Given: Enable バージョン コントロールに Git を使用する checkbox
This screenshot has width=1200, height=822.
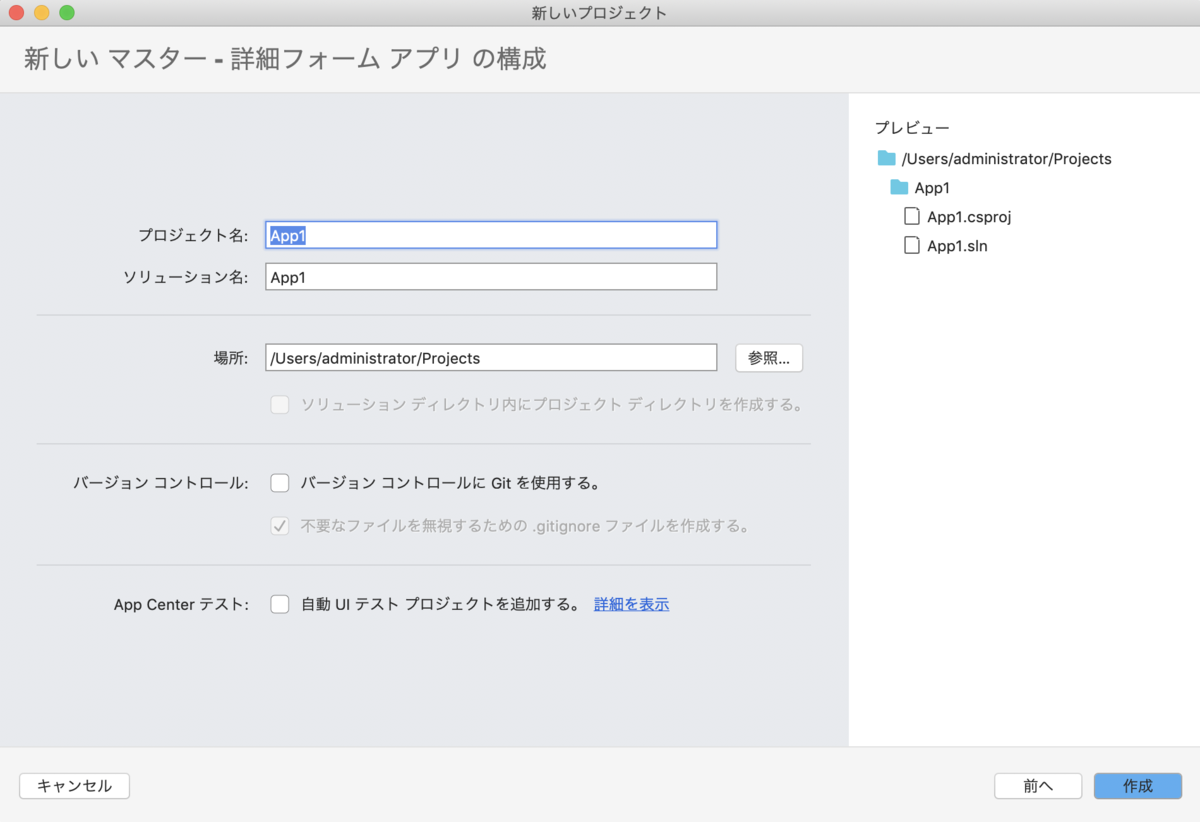Looking at the screenshot, I should (x=280, y=483).
